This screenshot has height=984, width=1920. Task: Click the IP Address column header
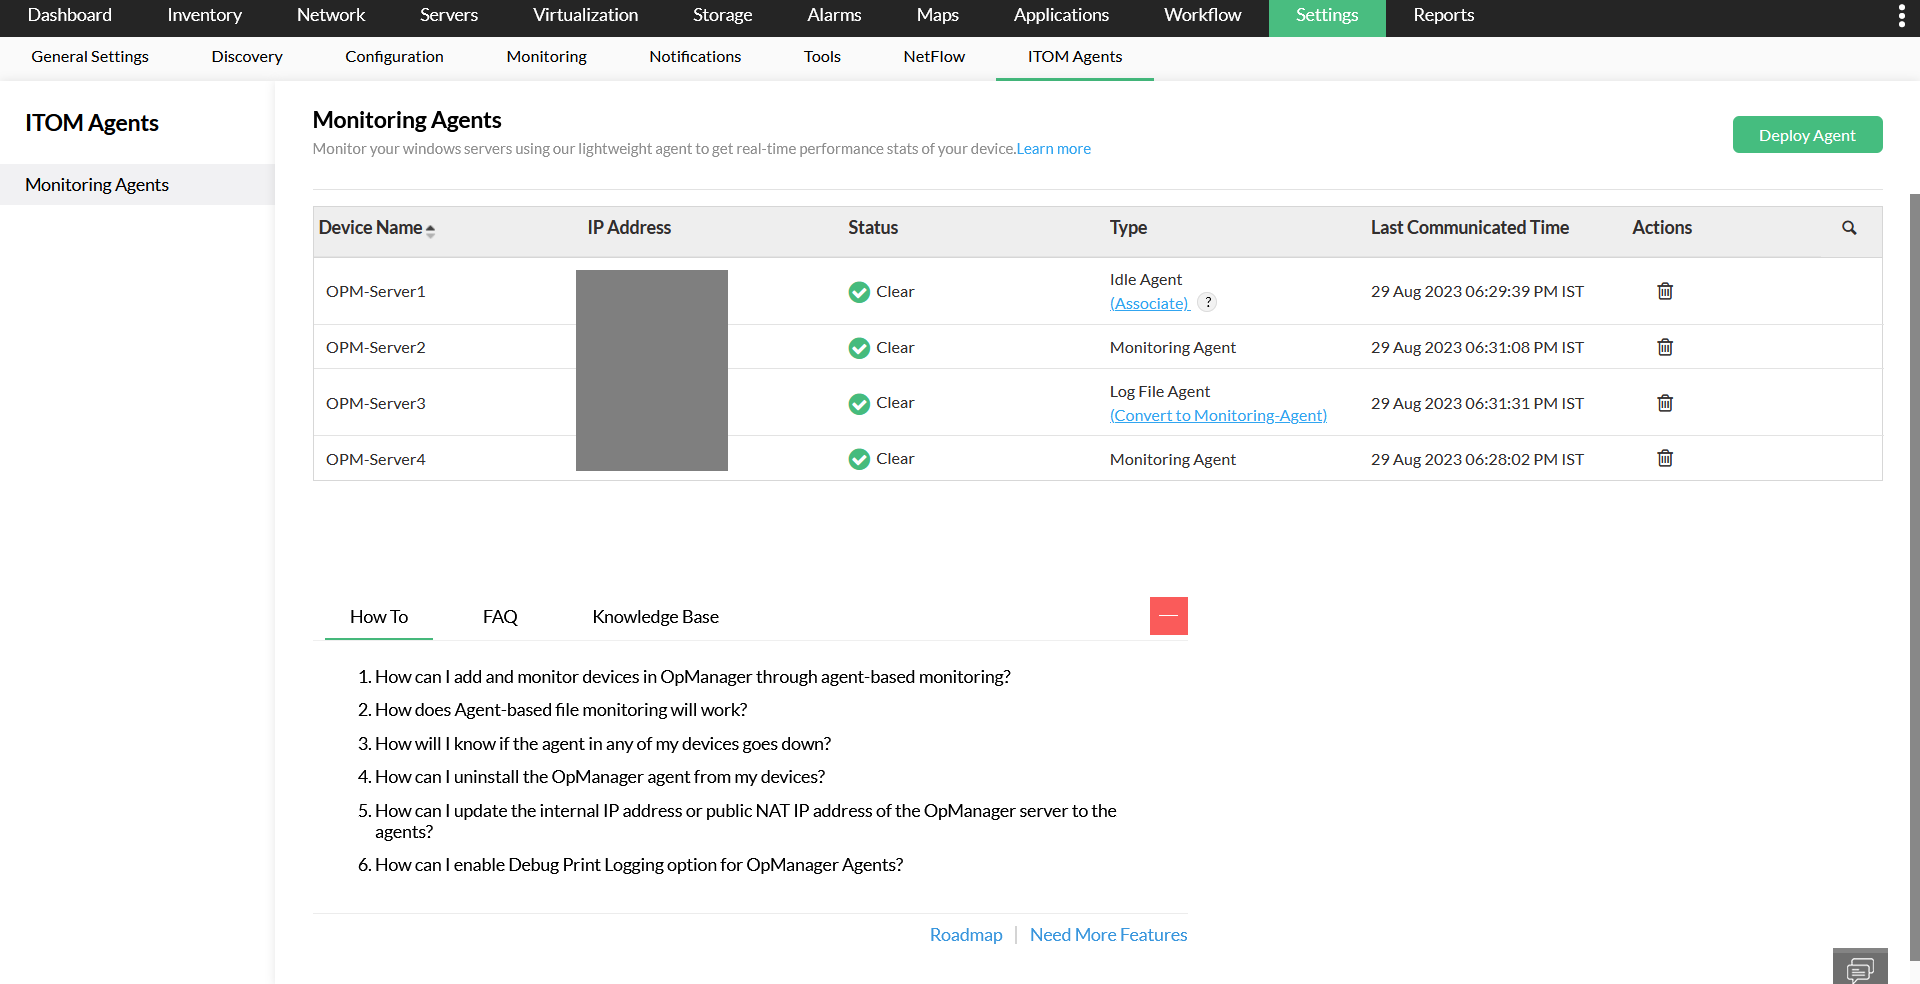(629, 228)
